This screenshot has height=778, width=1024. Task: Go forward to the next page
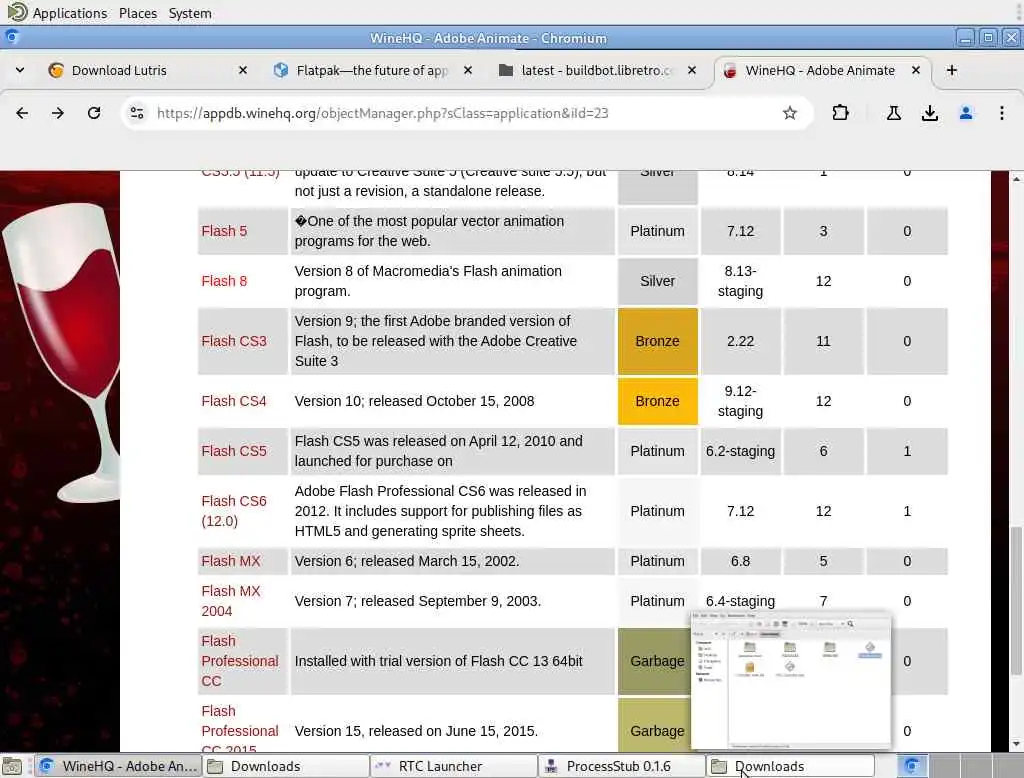coord(58,113)
